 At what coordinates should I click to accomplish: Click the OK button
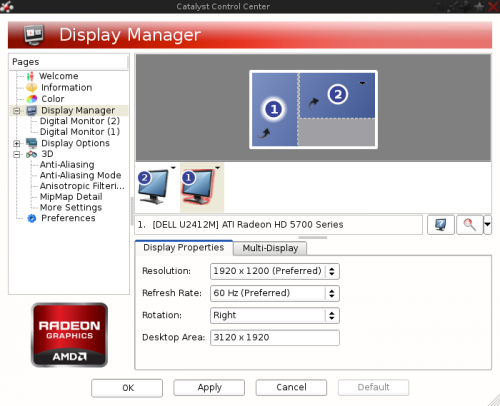pos(127,388)
